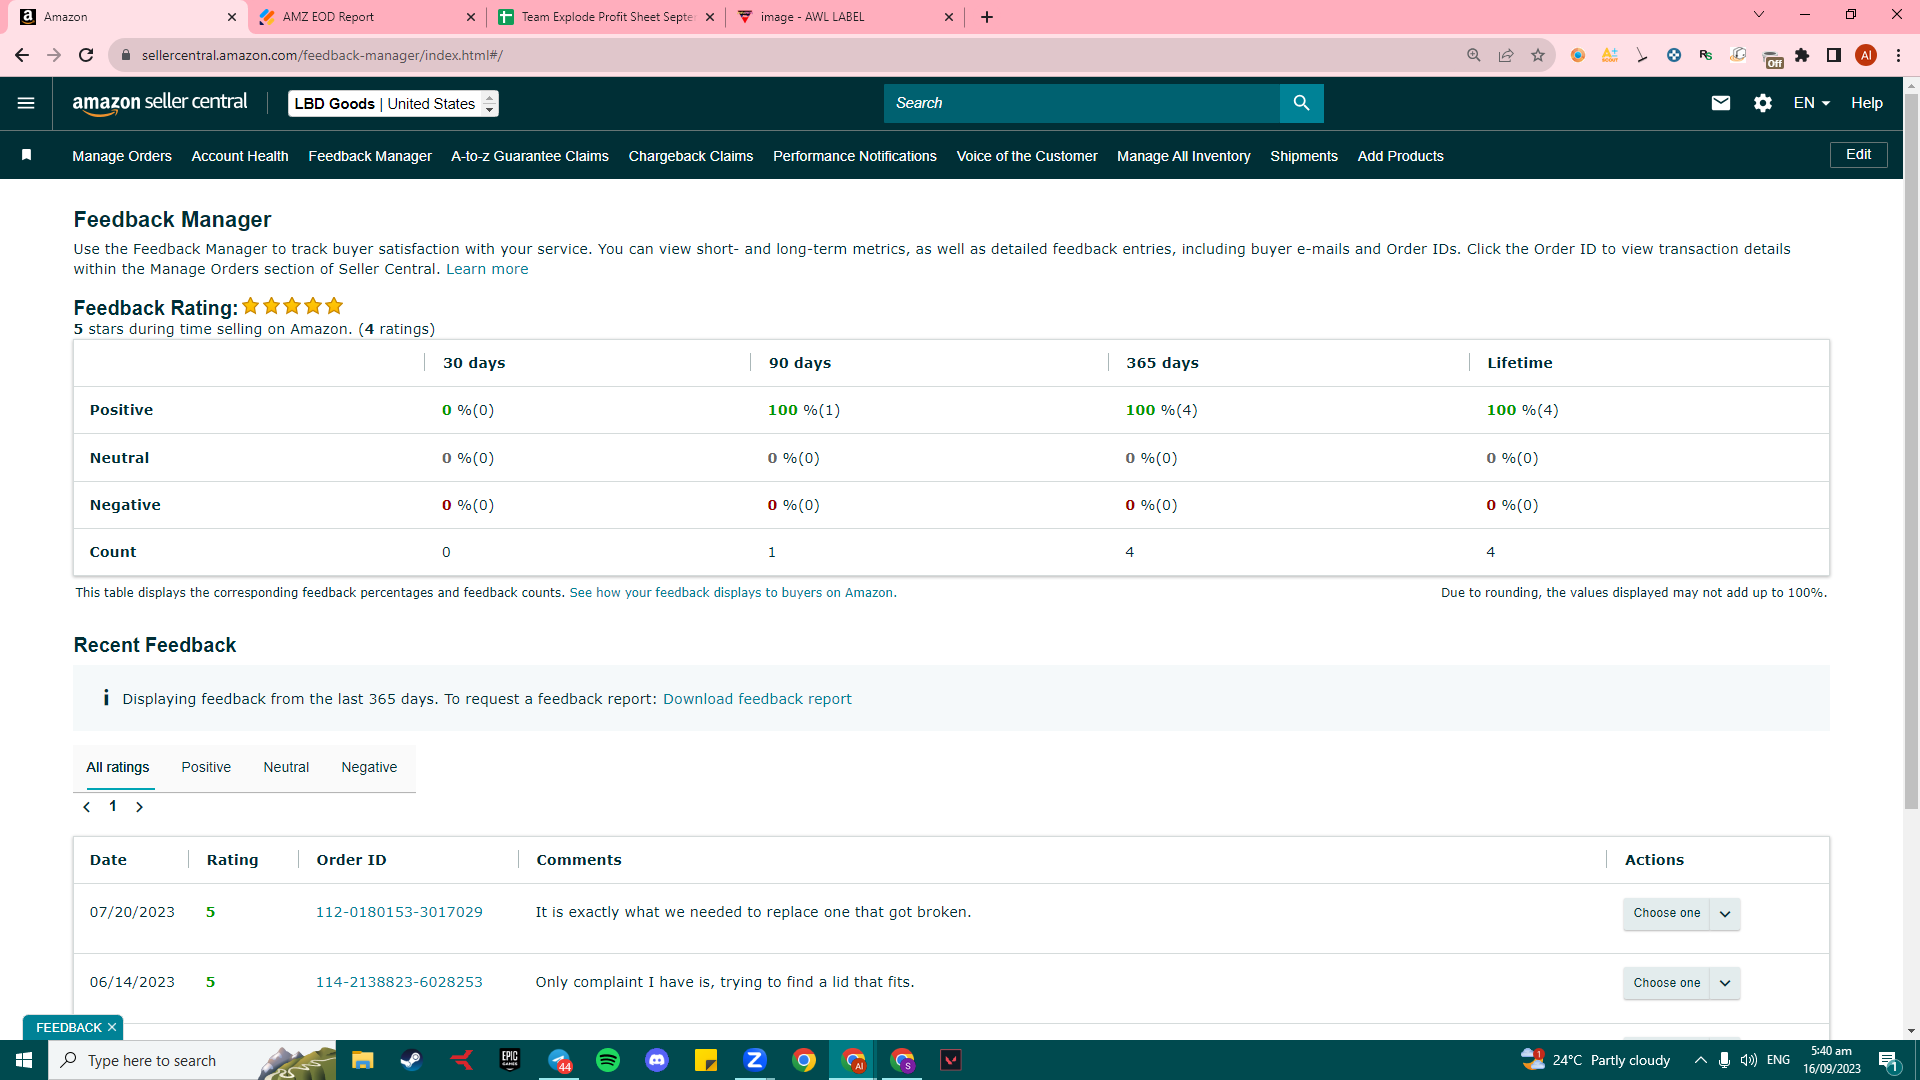Open order 112-0180153-3017029
The height and width of the screenshot is (1080, 1920).
pyautogui.click(x=399, y=912)
